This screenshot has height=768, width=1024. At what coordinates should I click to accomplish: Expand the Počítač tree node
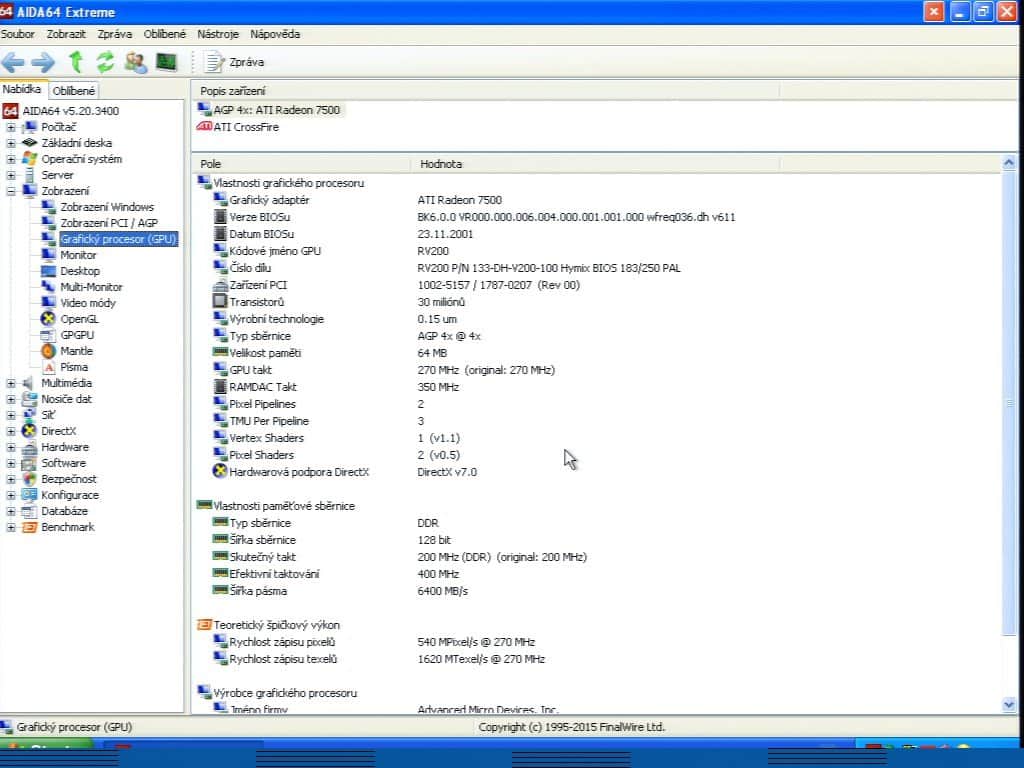10,127
